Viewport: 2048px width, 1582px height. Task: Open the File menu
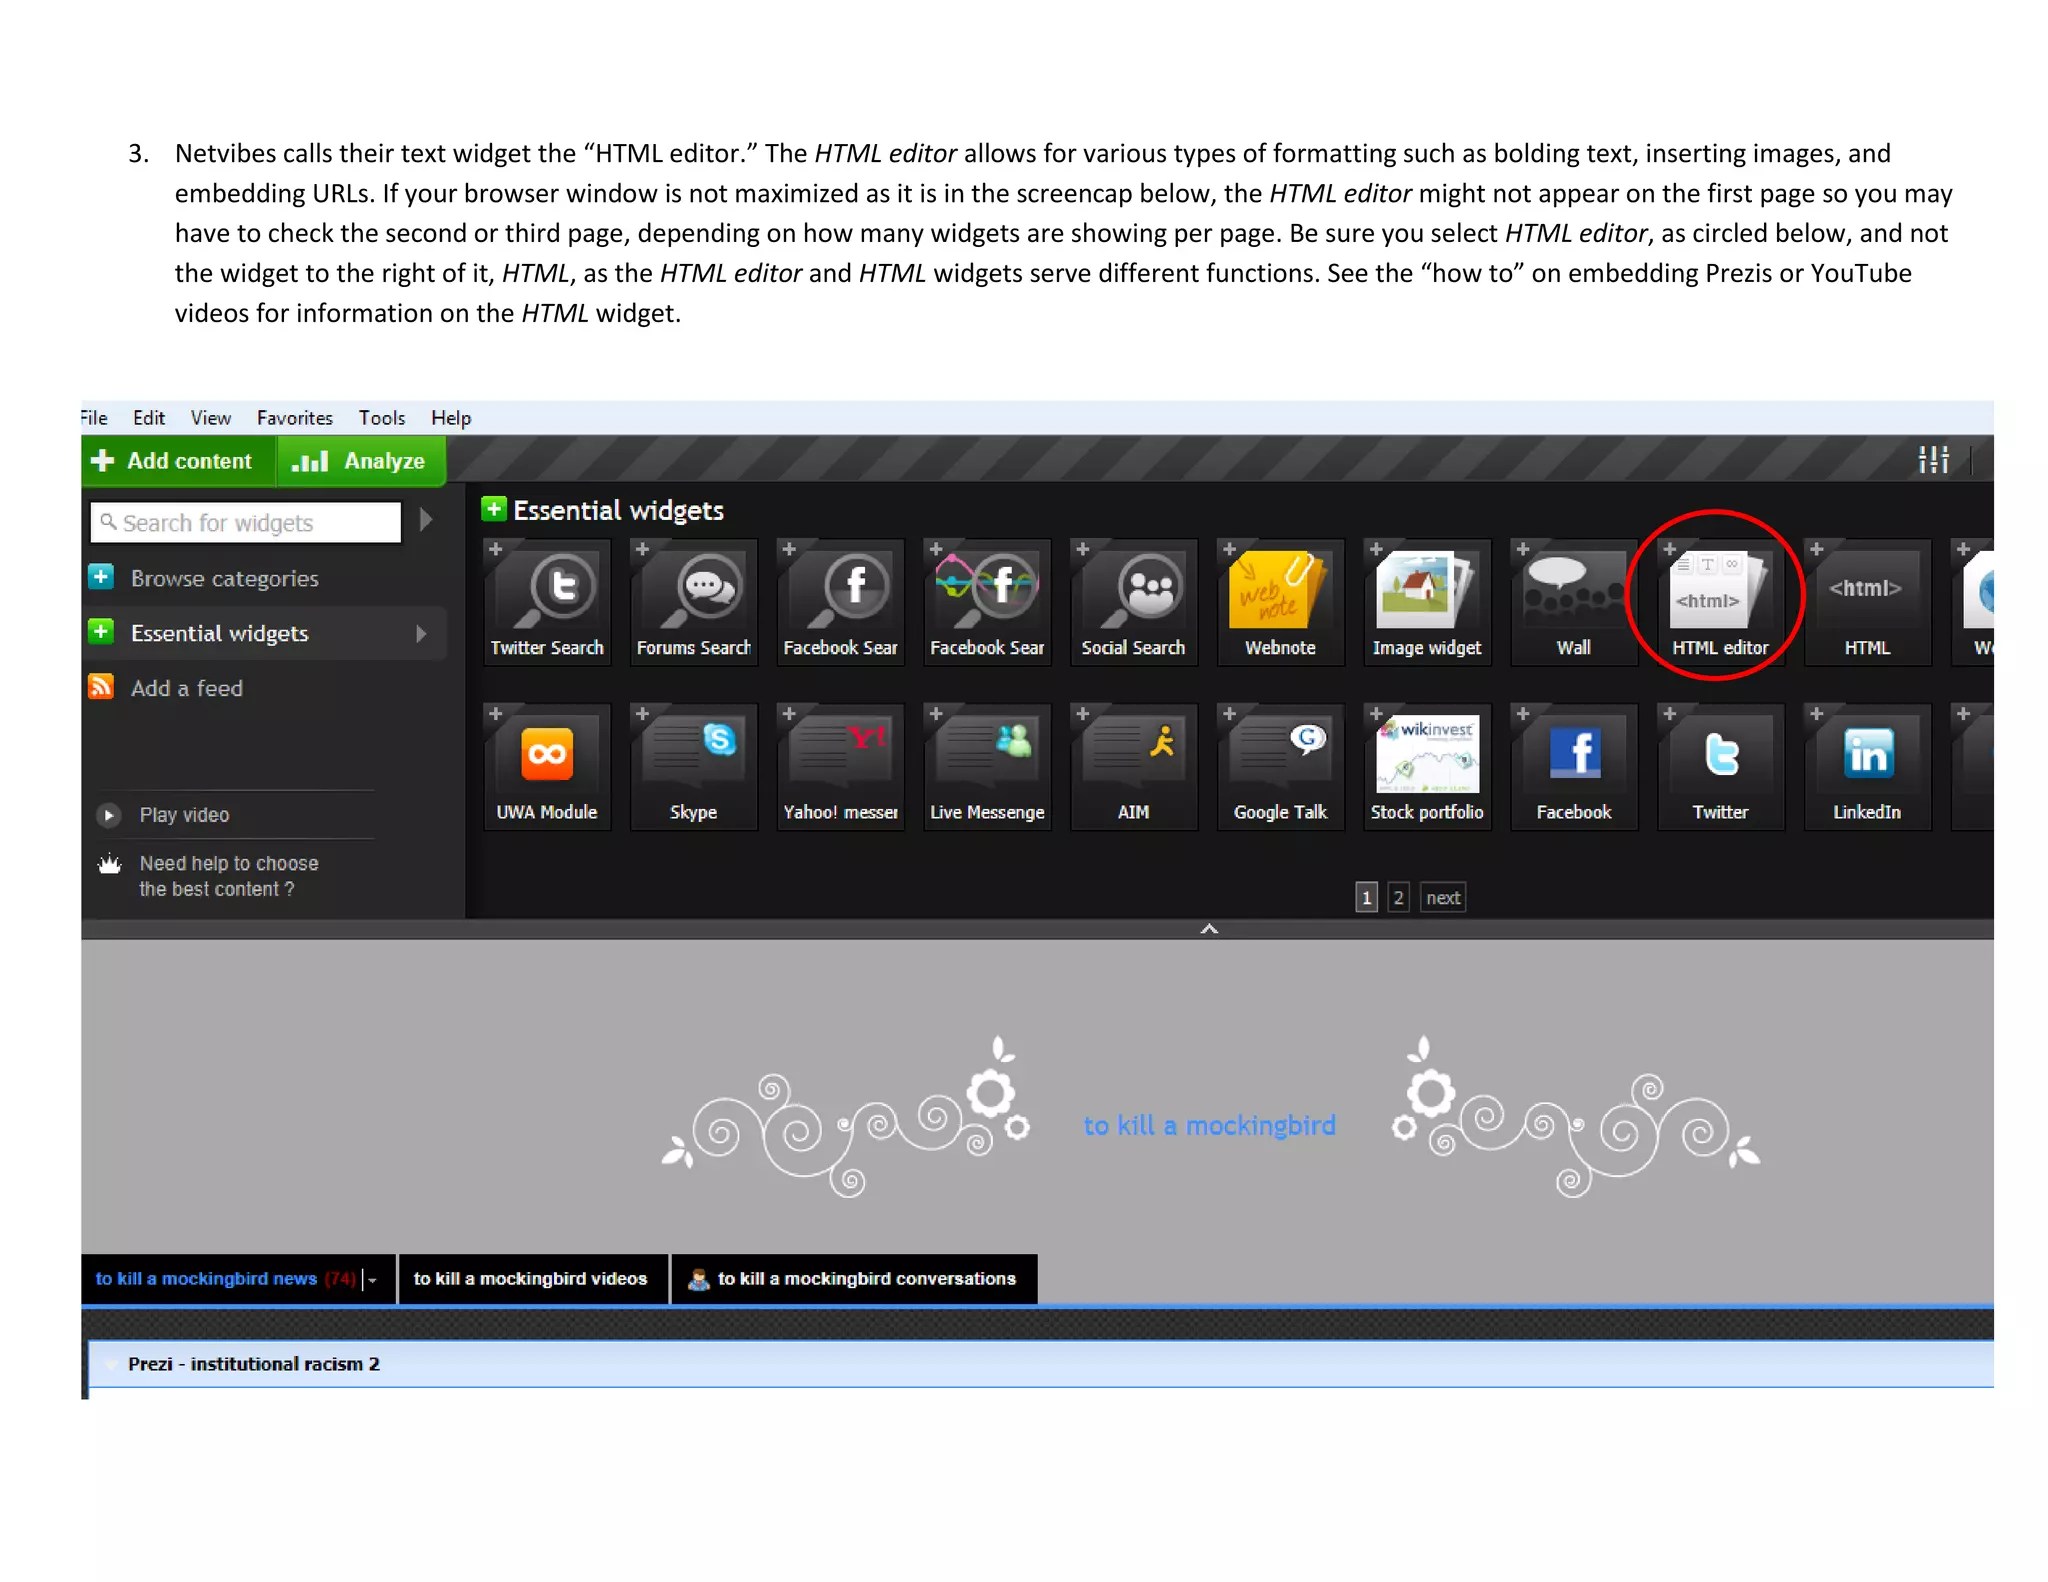(94, 418)
